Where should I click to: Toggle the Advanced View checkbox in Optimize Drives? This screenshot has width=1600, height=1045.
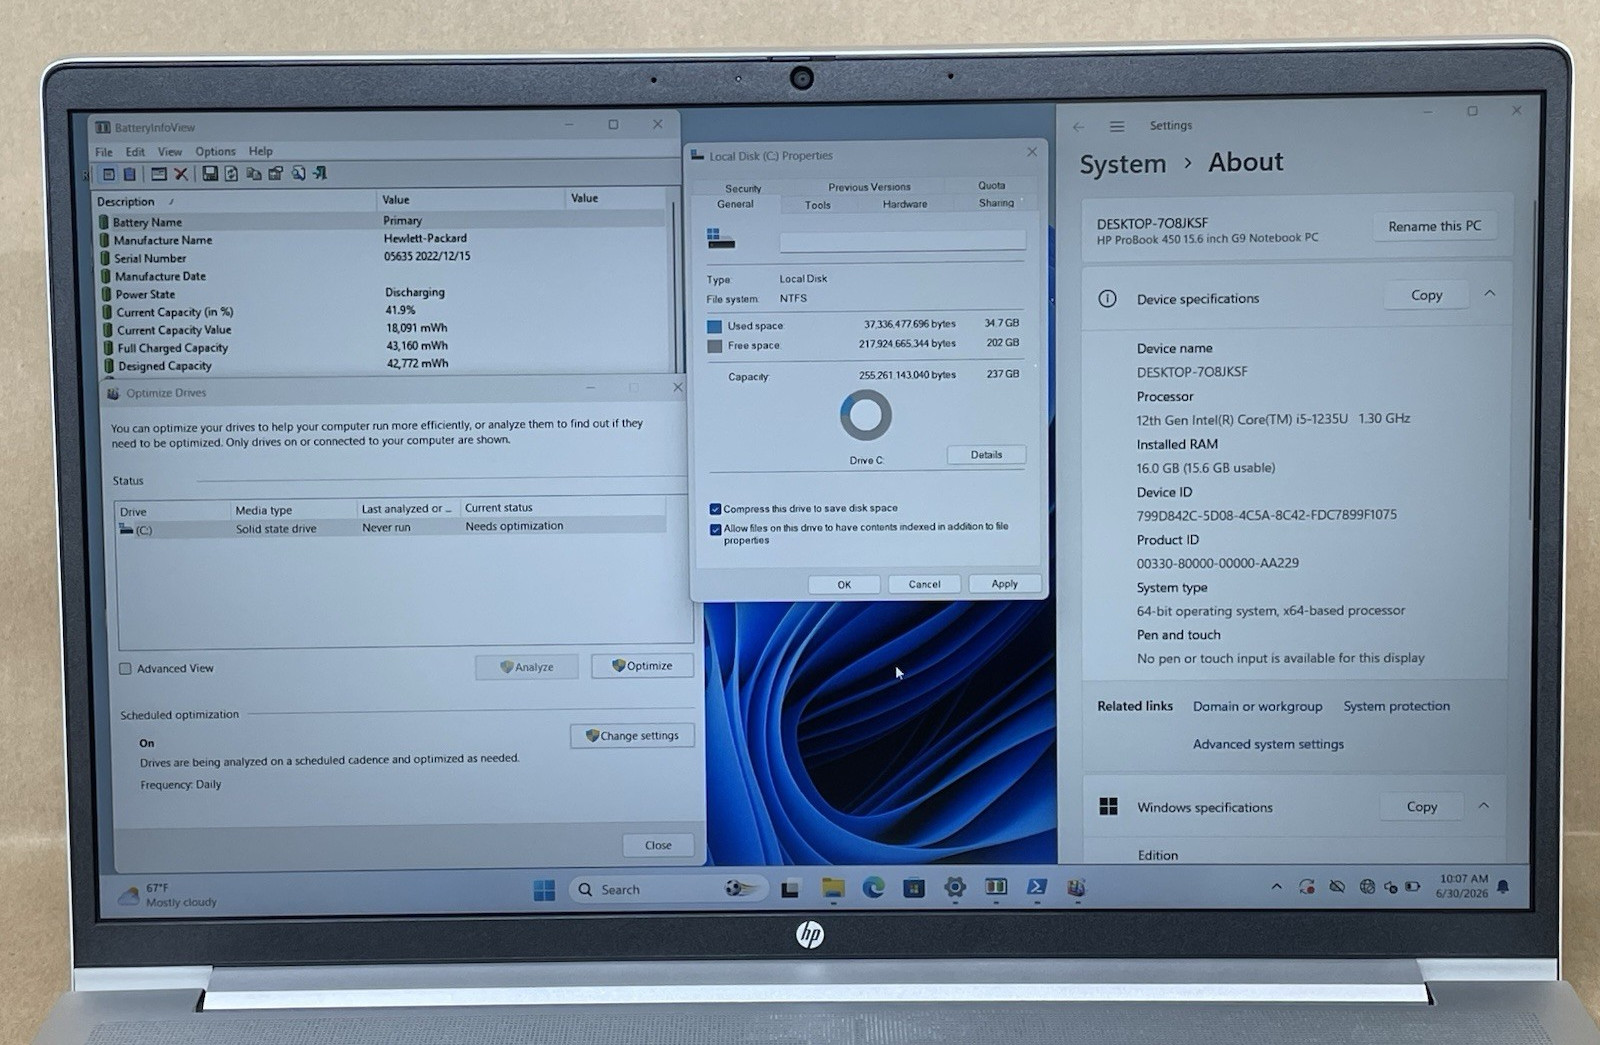[125, 669]
